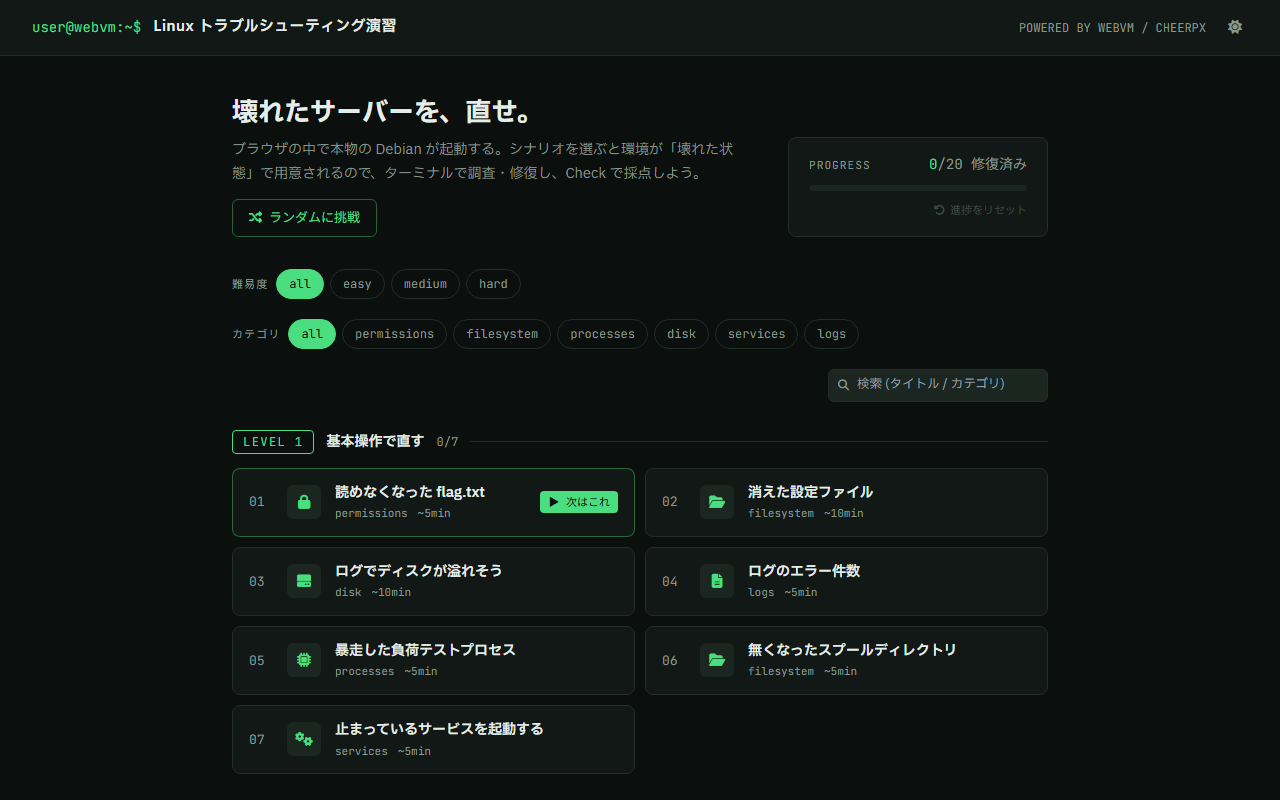Click the theme toggle sun icon
The height and width of the screenshot is (800, 1280).
[1235, 27]
